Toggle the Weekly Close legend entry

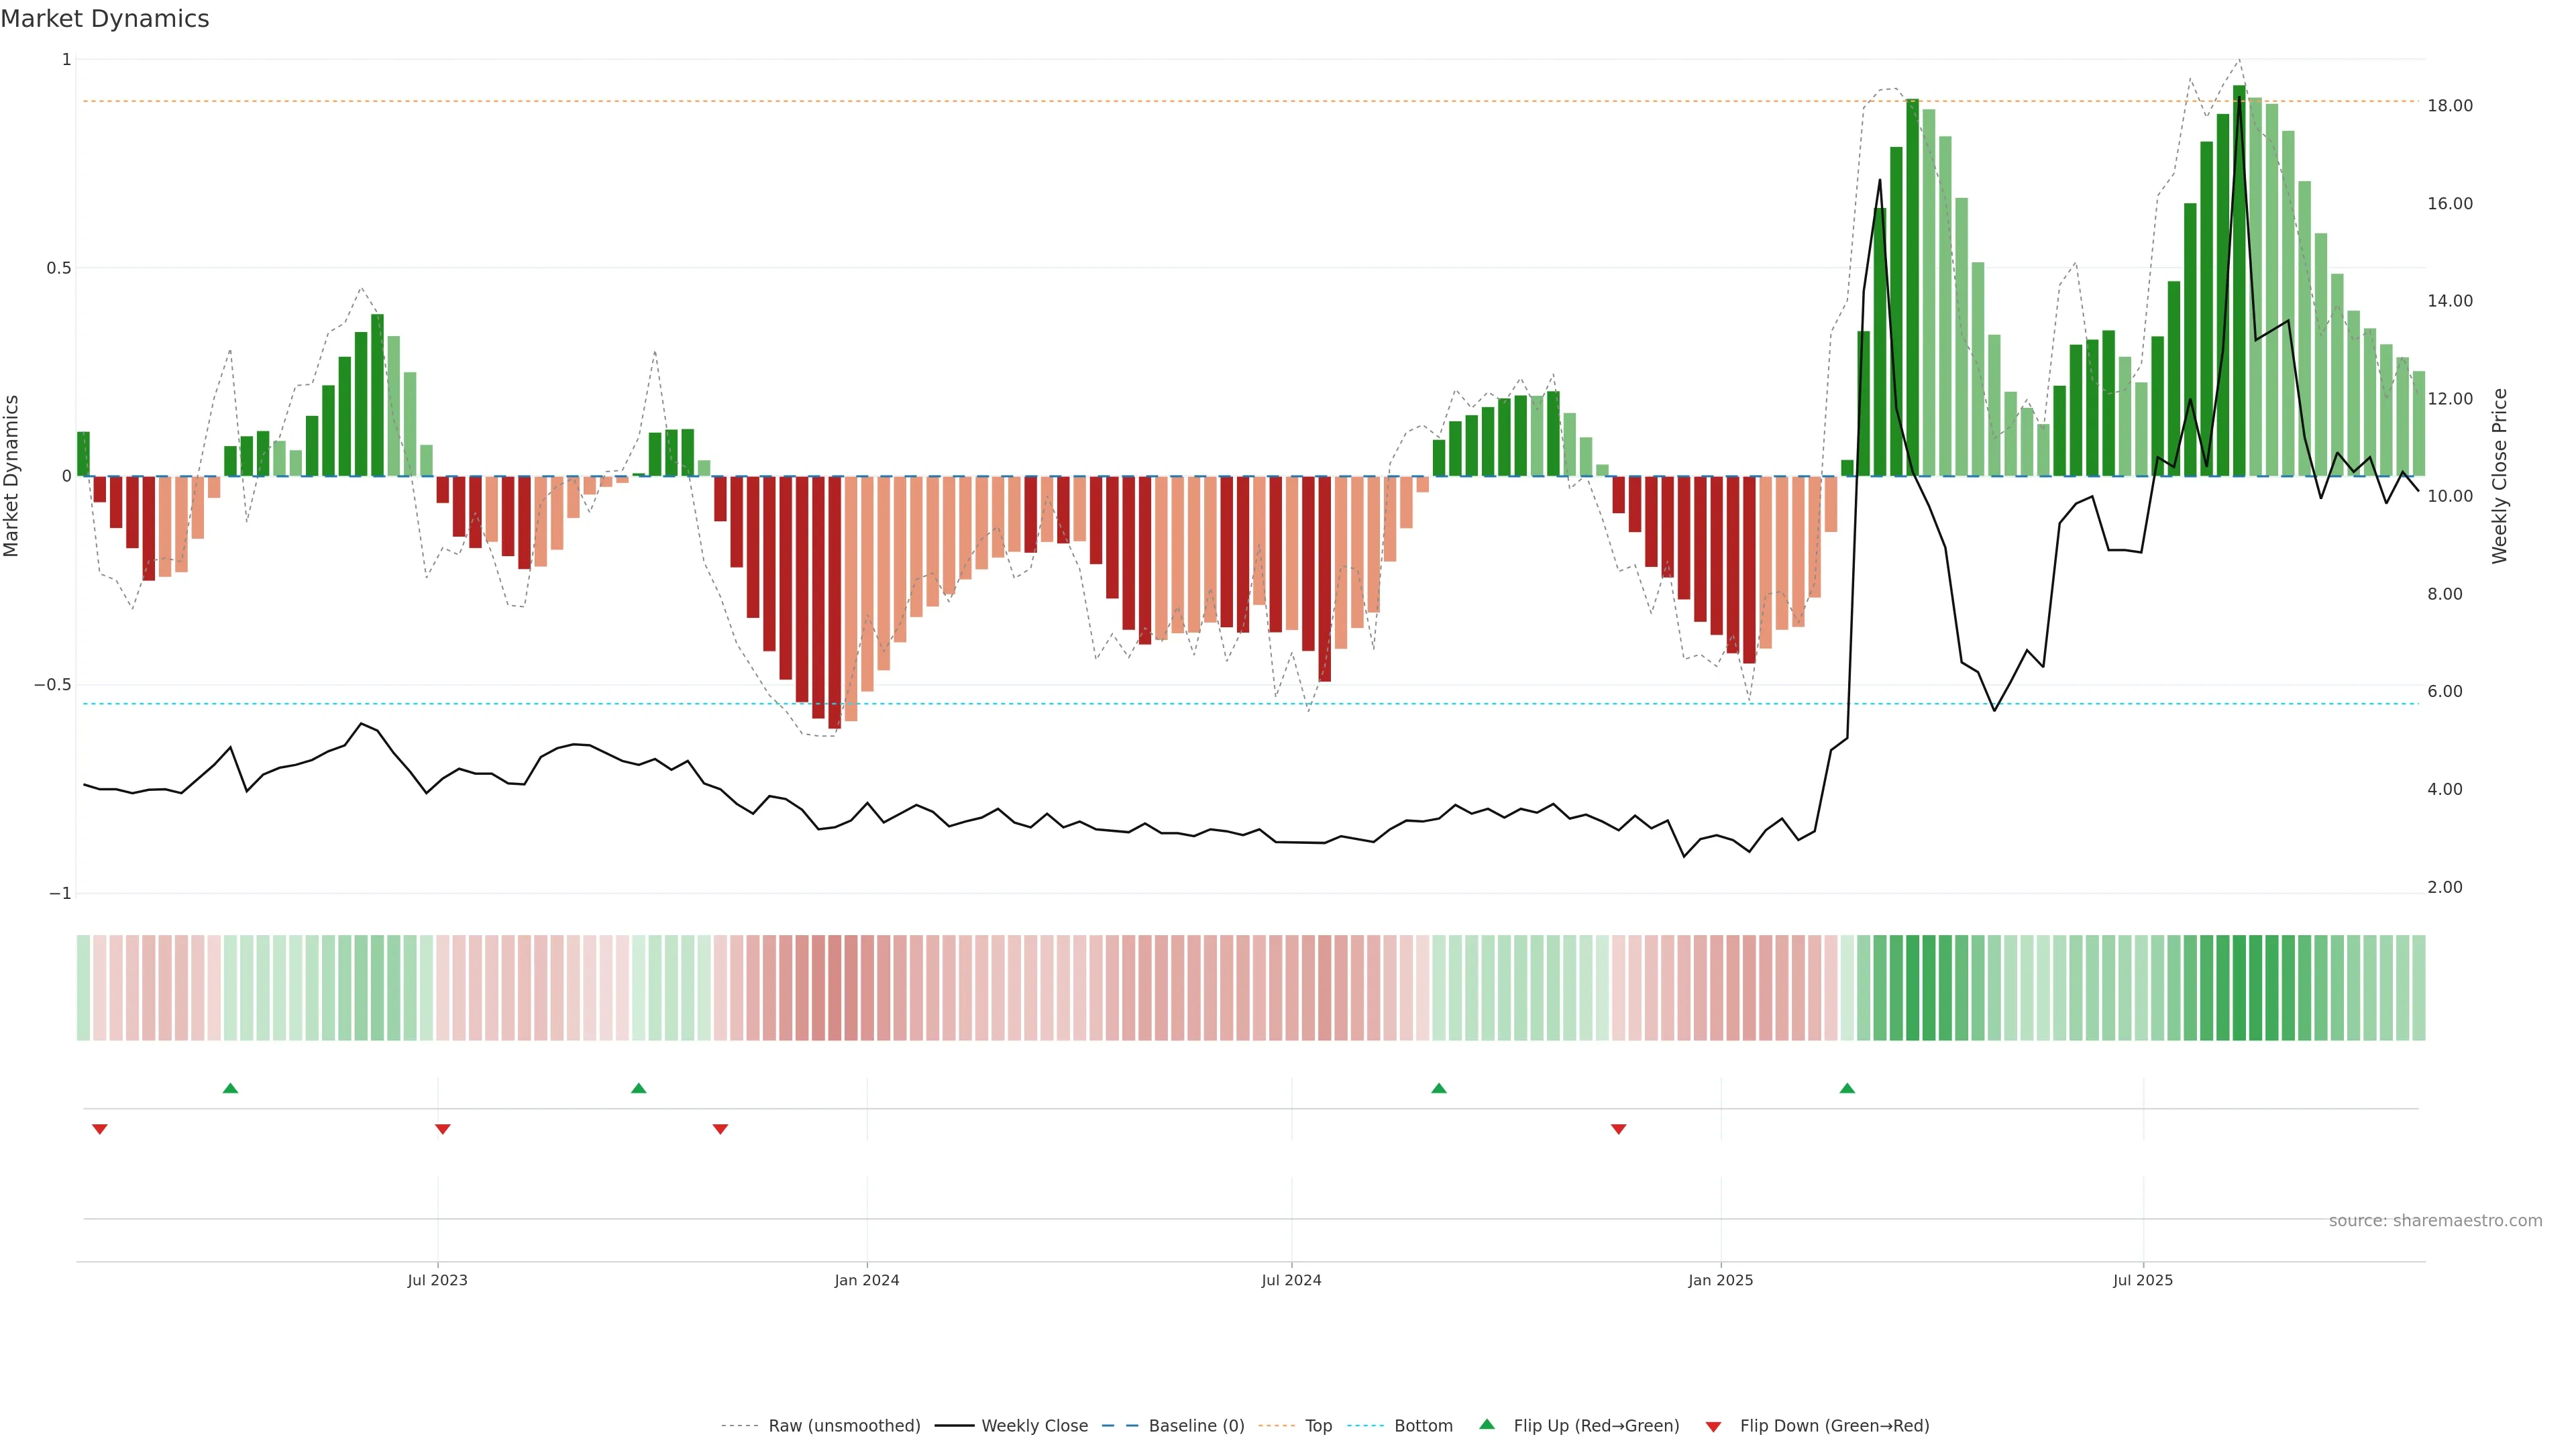click(x=1034, y=1426)
